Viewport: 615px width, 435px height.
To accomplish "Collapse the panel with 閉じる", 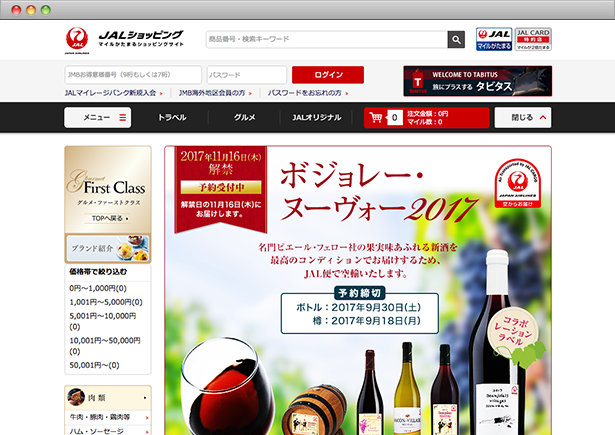I will pos(523,117).
